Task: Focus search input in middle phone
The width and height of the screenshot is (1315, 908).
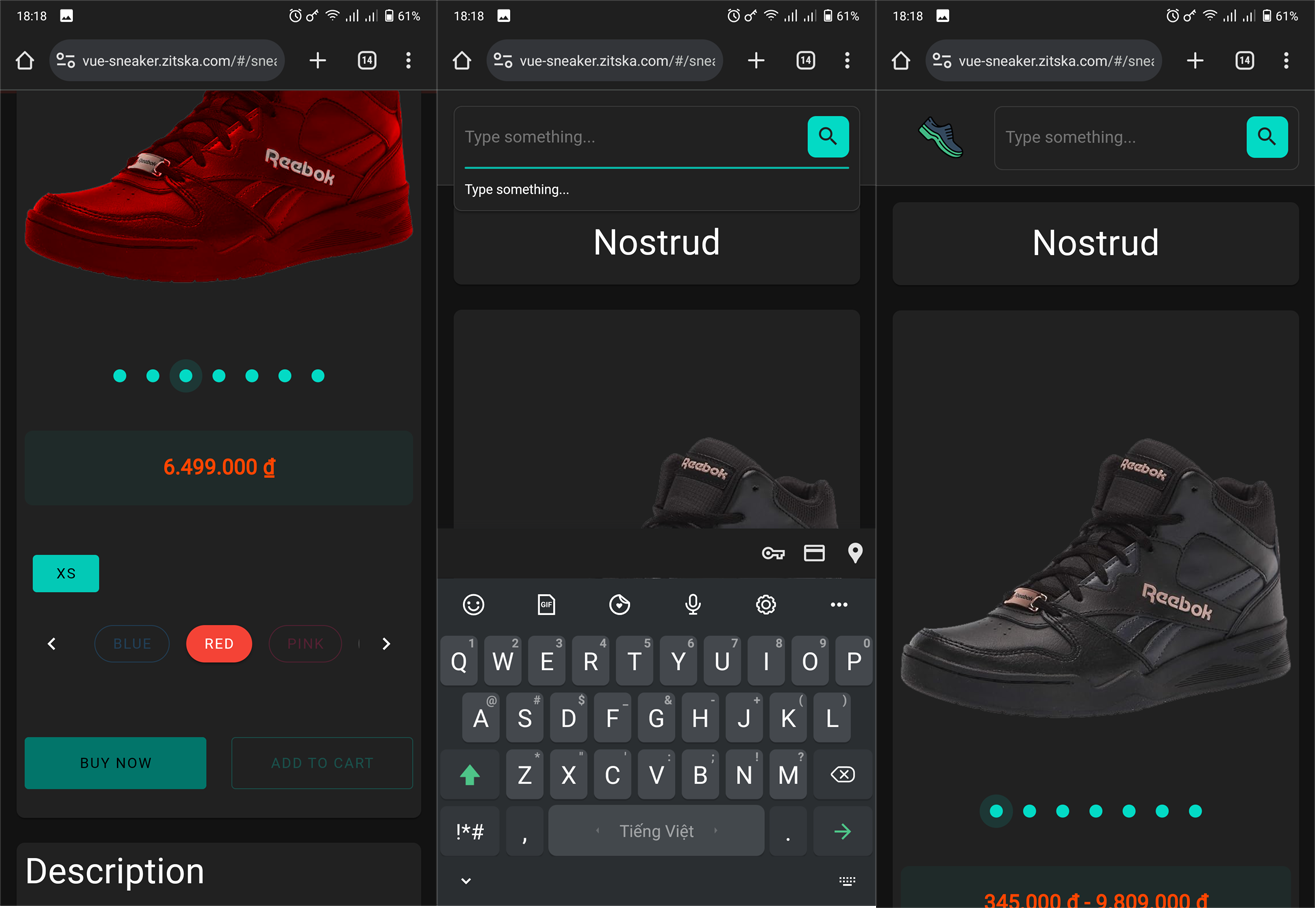Action: 630,137
